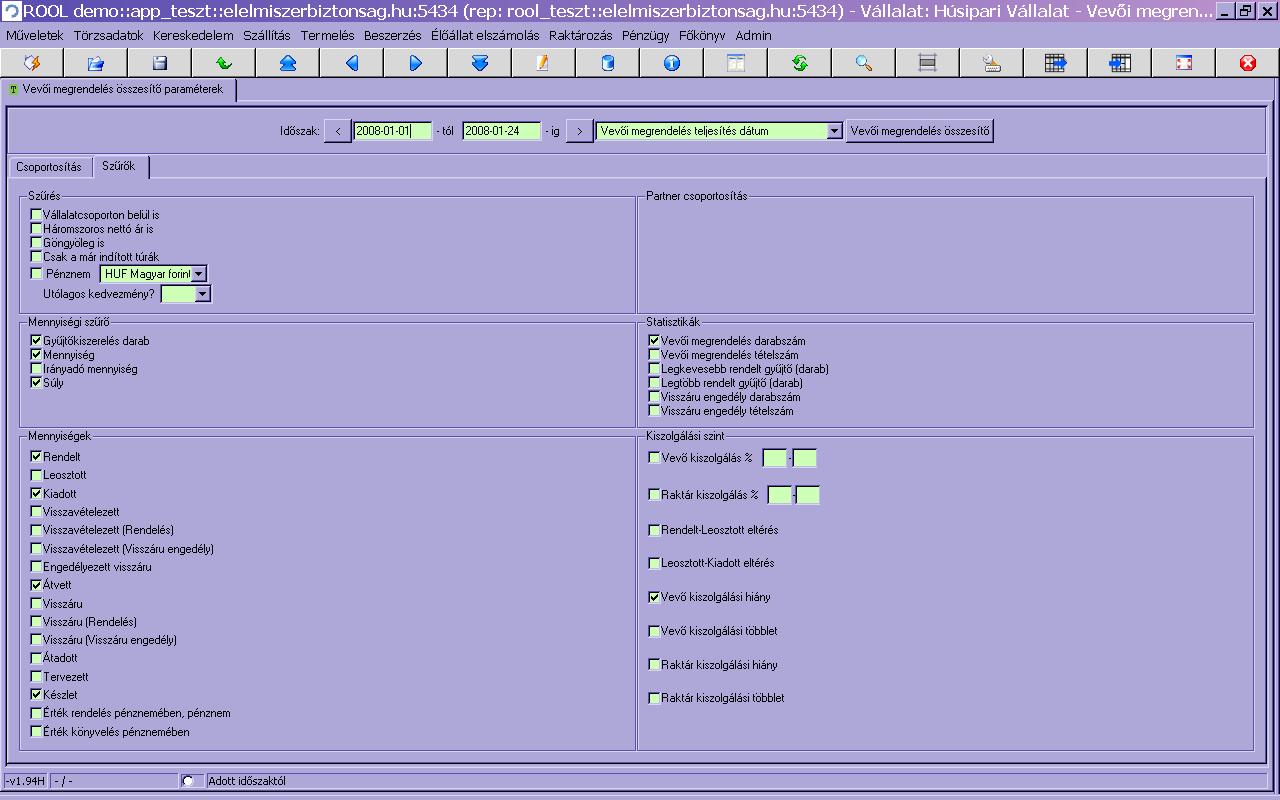Click the save floppy disk icon
The image size is (1280, 800).
click(x=160, y=63)
